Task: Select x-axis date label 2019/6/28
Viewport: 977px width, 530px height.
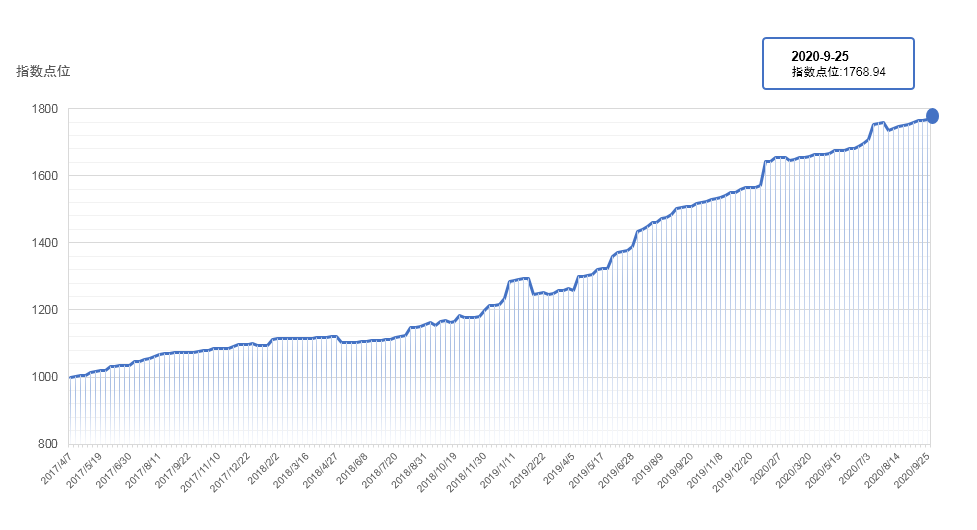Action: tap(616, 470)
